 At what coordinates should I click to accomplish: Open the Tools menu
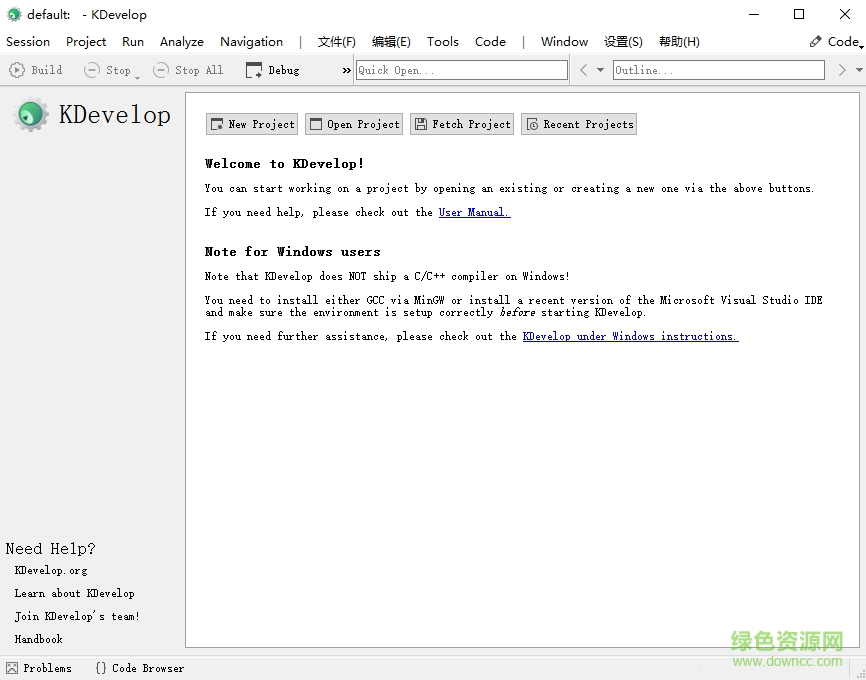click(442, 41)
